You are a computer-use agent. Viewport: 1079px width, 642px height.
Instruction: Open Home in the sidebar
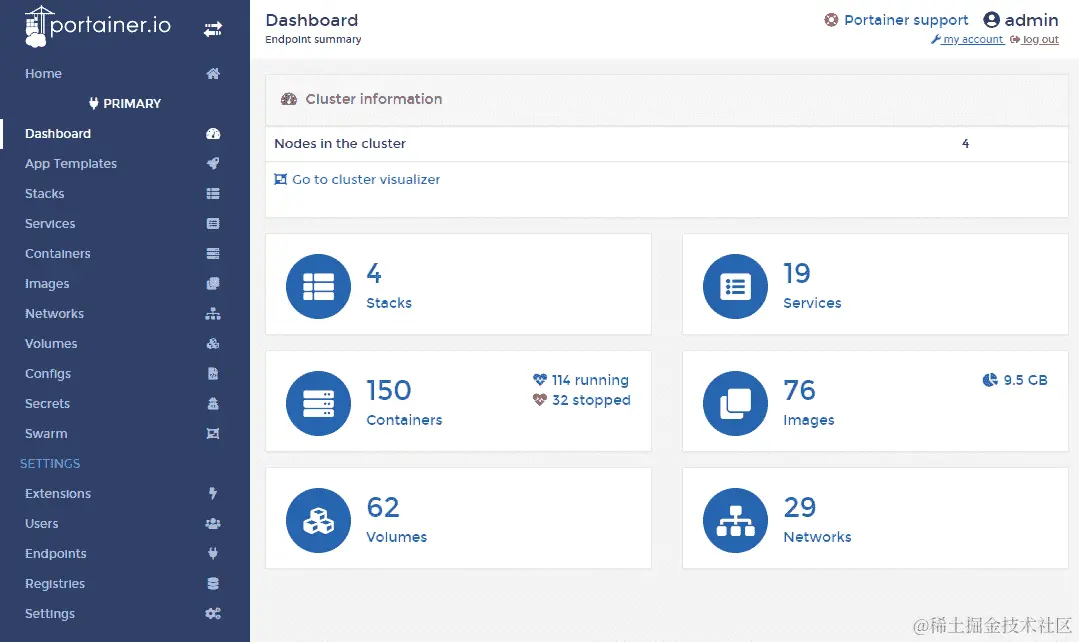click(x=43, y=74)
